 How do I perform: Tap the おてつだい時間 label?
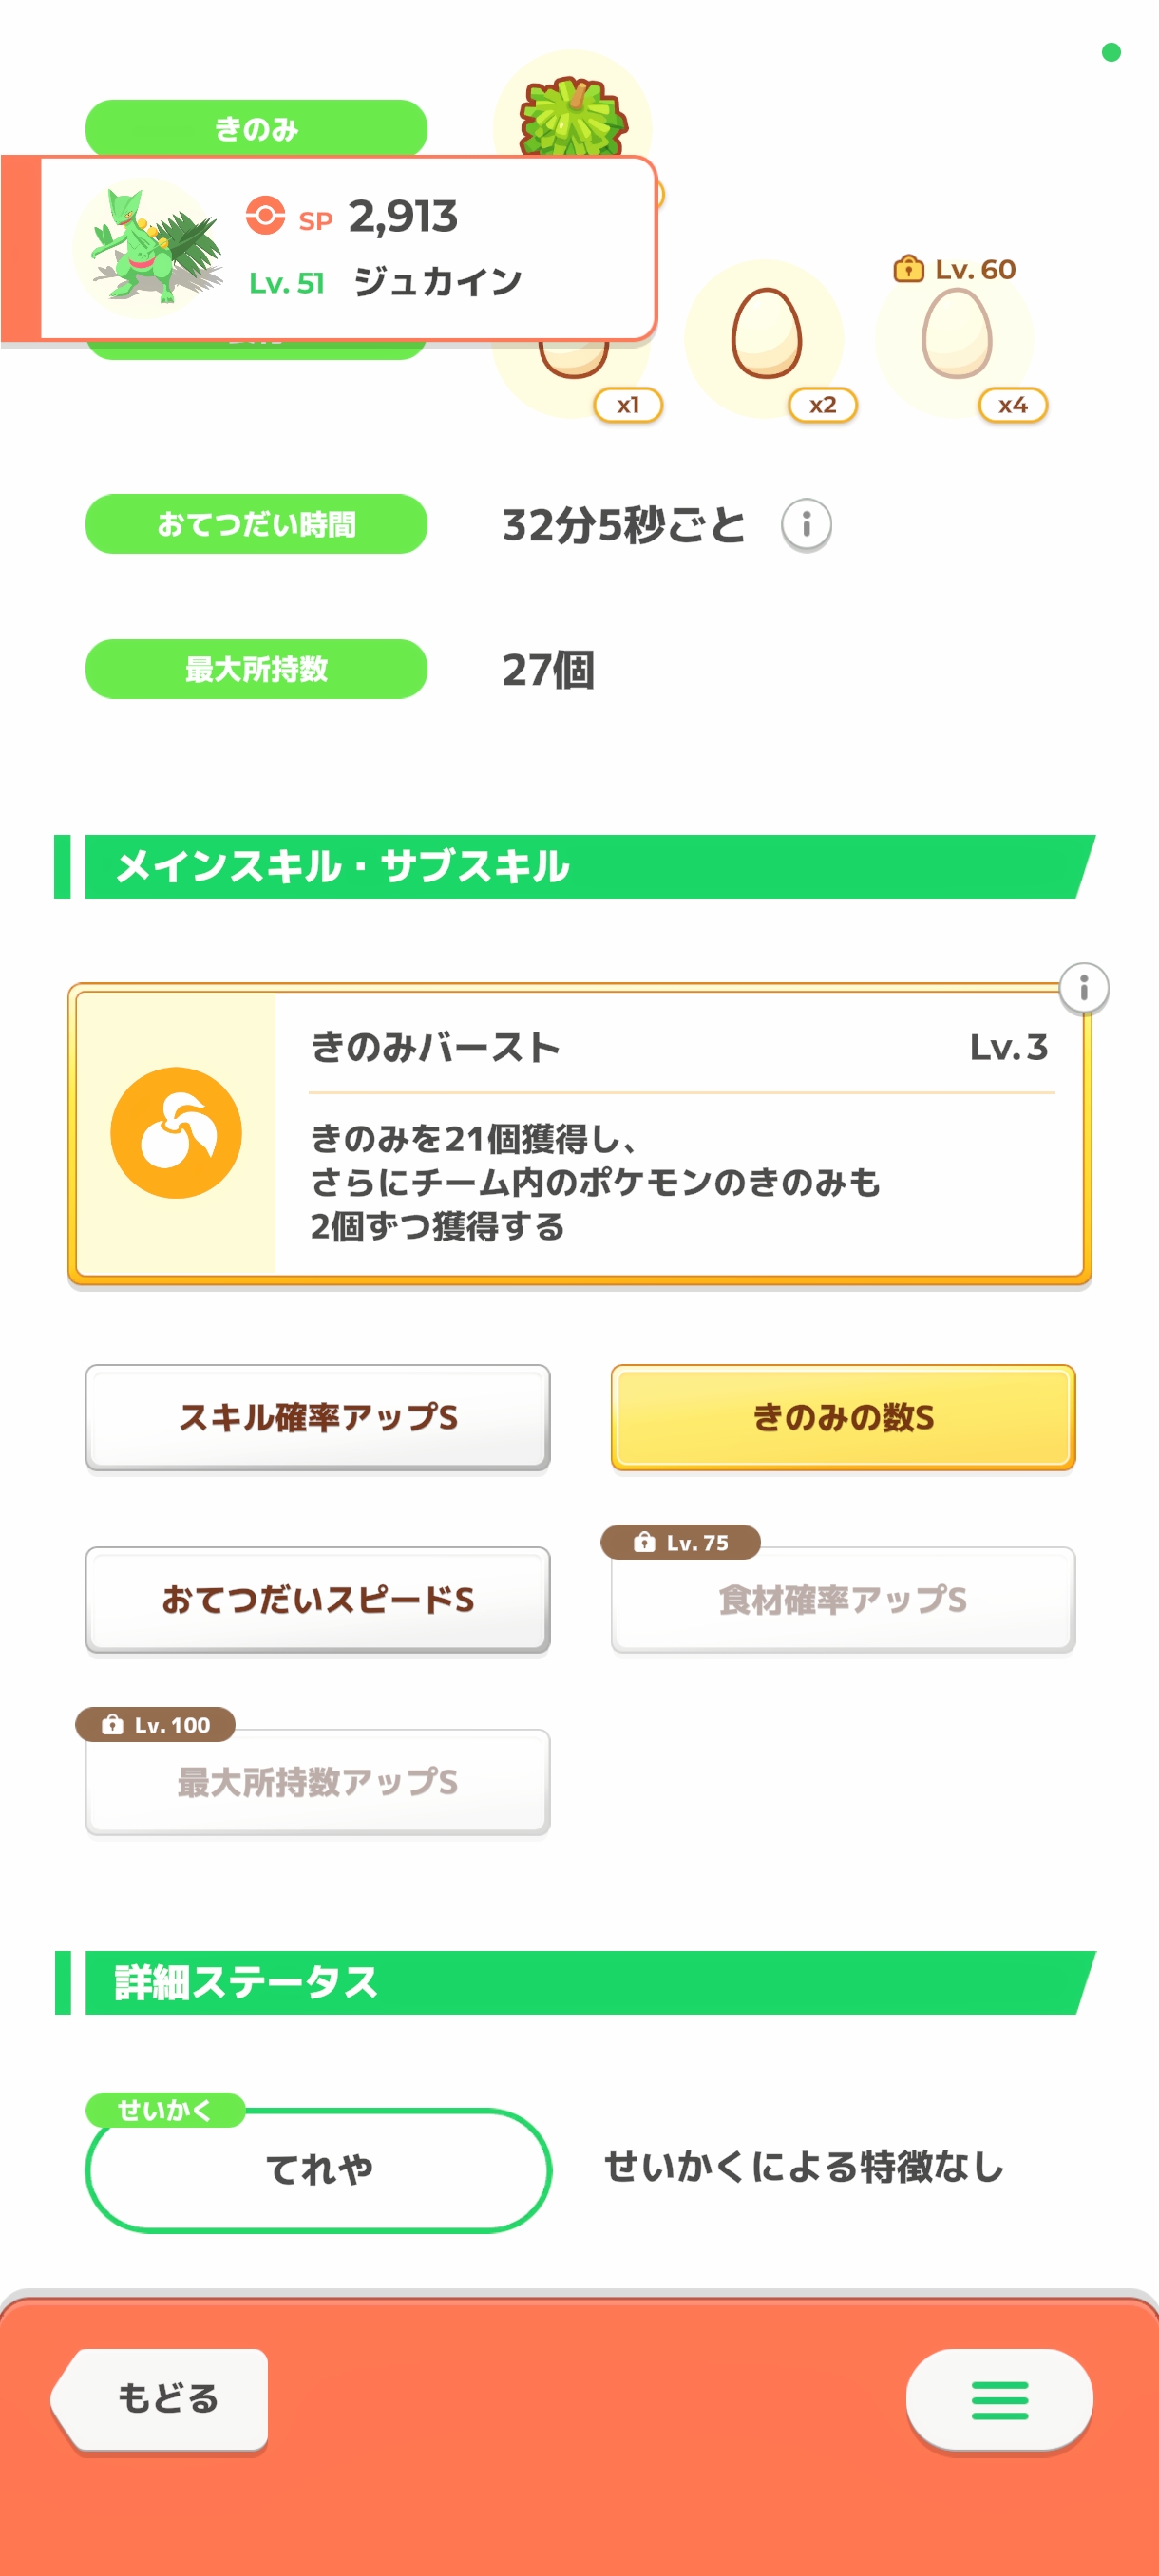(x=256, y=524)
